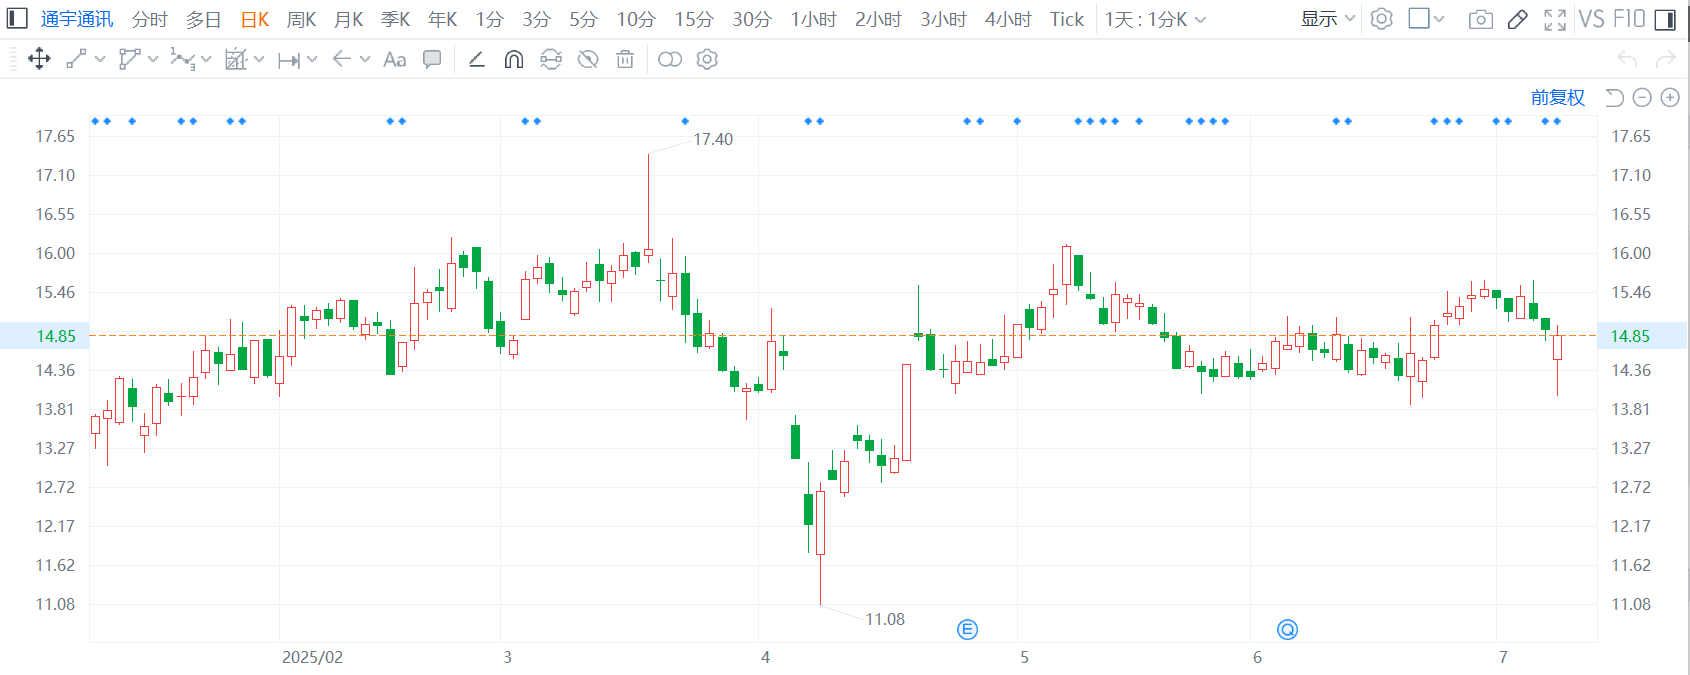Switch to 分时 intraday tab
The width and height of the screenshot is (1690, 675).
coord(149,19)
